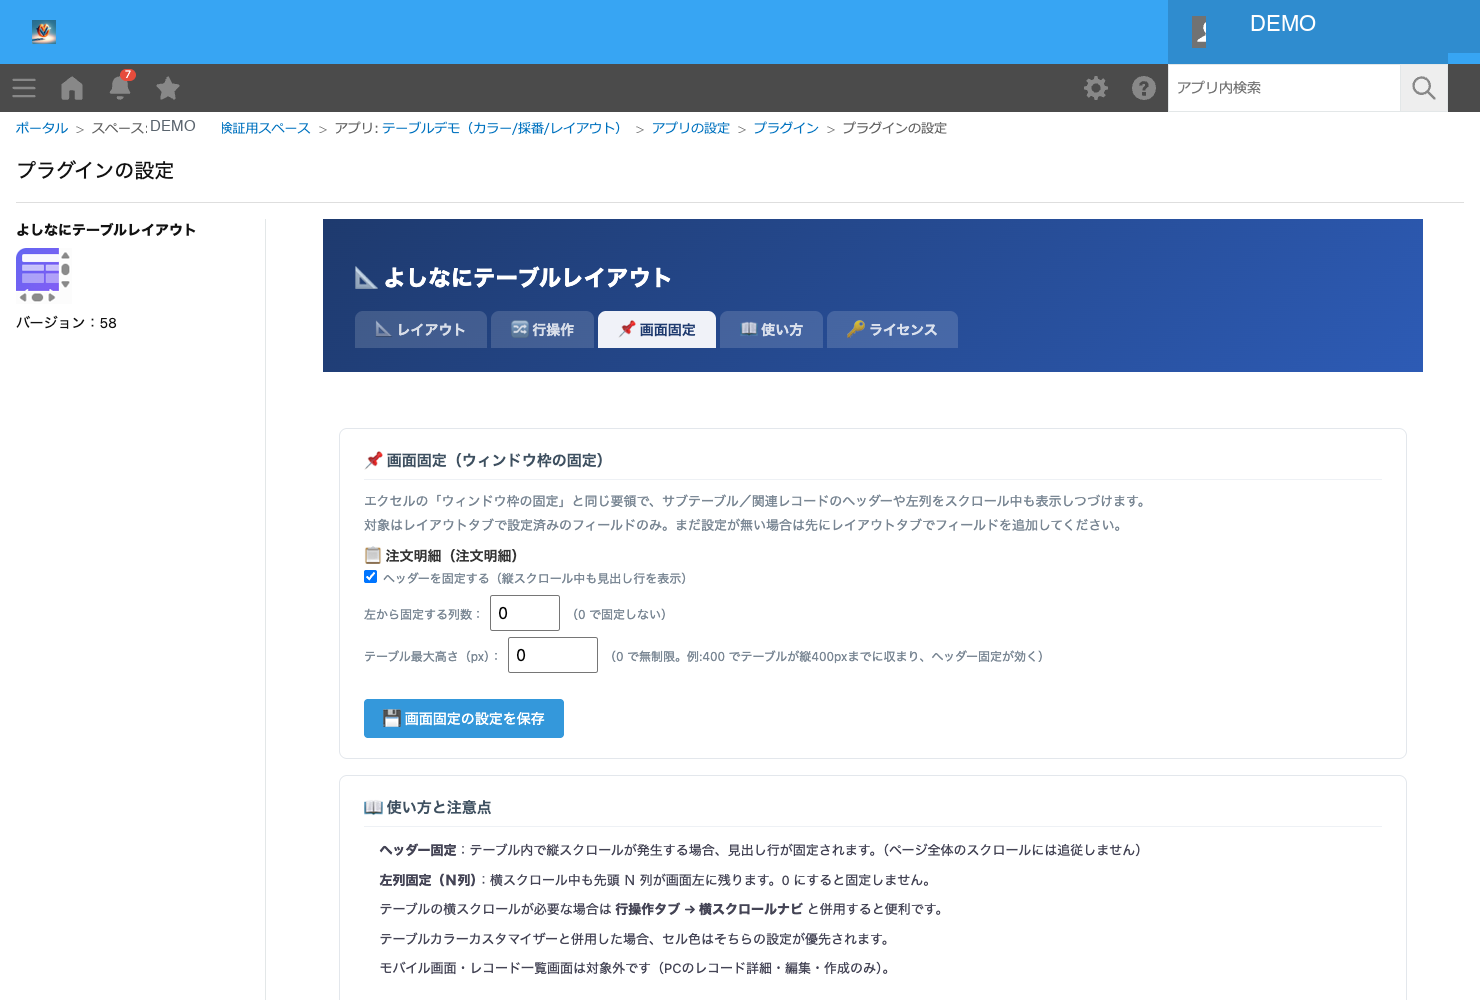Click 画面固定の設定を保存 button
Viewport: 1480px width, 1000px height.
click(464, 718)
